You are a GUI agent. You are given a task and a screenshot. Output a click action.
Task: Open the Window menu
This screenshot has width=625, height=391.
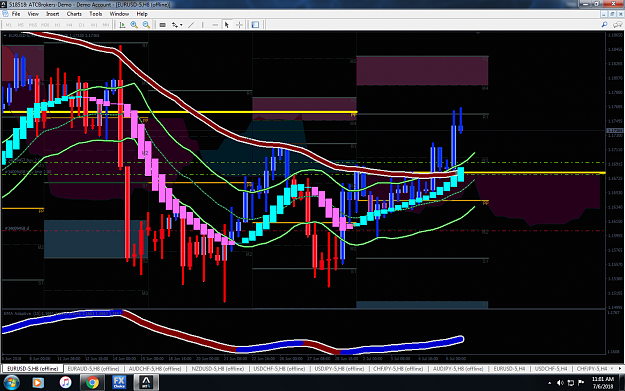click(119, 14)
